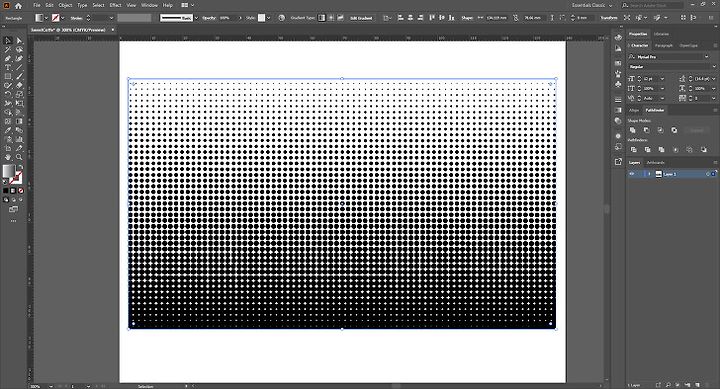Switch to the Libraries tab
Viewport: 720px width, 389px height.
661,34
